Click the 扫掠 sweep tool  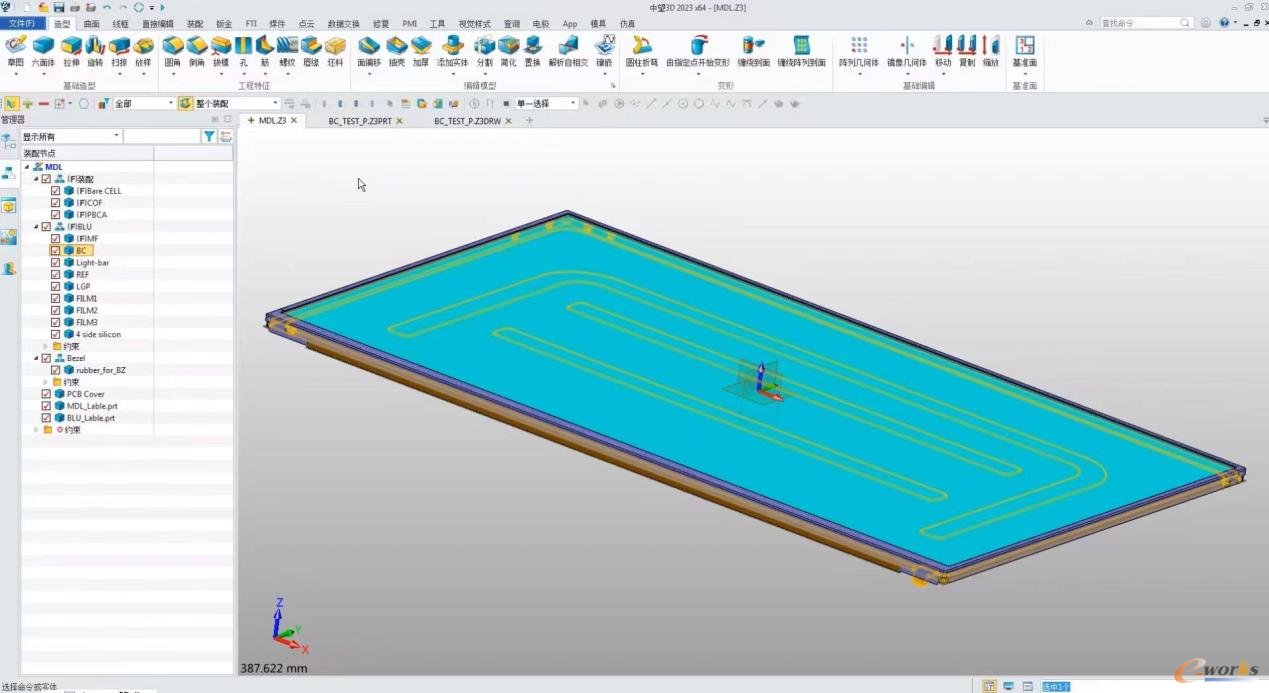[119, 51]
